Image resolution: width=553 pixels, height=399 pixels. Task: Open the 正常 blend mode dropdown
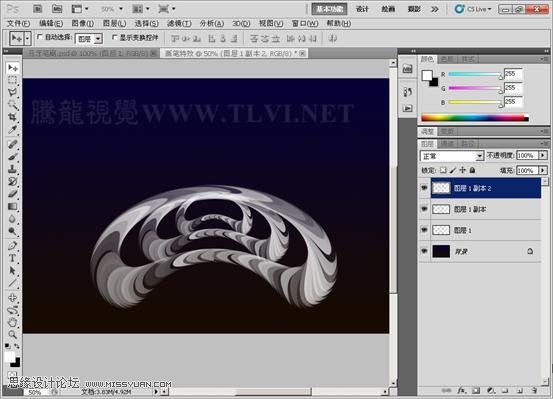[452, 156]
